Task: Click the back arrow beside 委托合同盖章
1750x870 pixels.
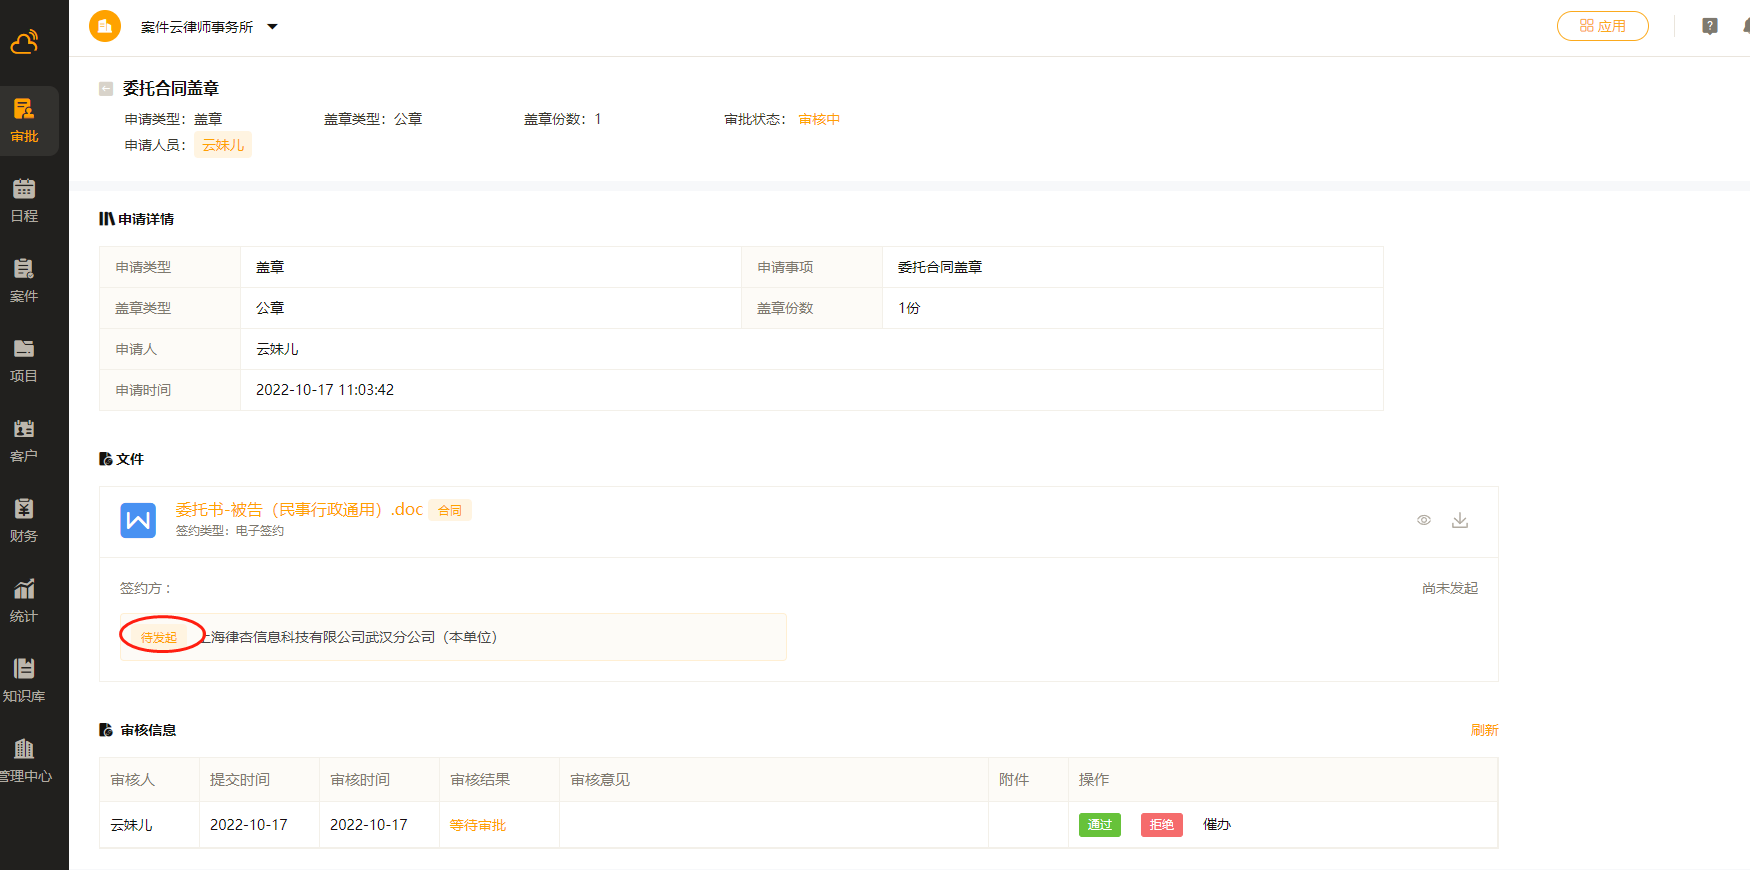Action: pos(106,89)
